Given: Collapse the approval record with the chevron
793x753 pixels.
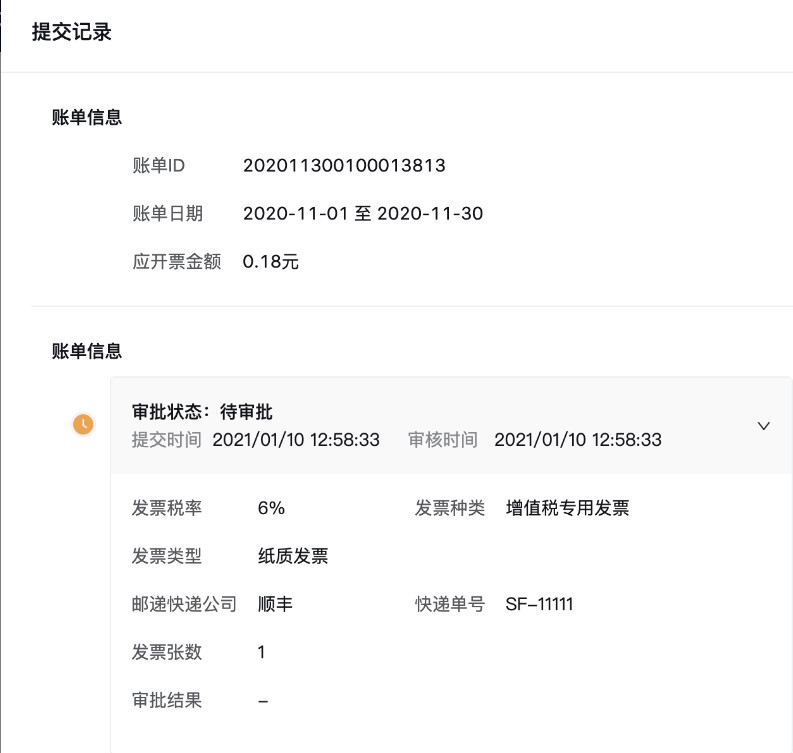Looking at the screenshot, I should pyautogui.click(x=763, y=426).
